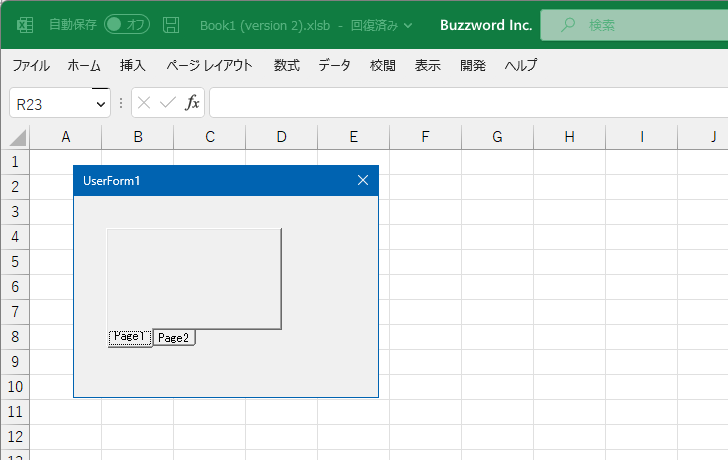This screenshot has width=728, height=460.
Task: Expand the Name Box dropdown arrow
Action: click(100, 103)
